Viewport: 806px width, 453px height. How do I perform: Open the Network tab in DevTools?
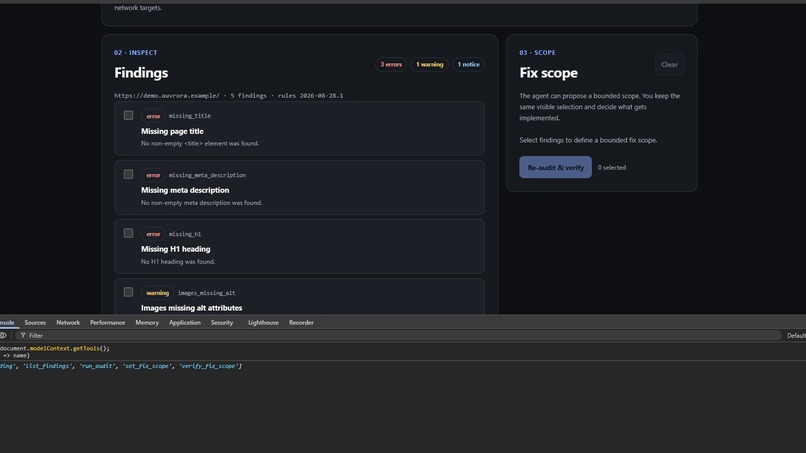pyautogui.click(x=68, y=323)
